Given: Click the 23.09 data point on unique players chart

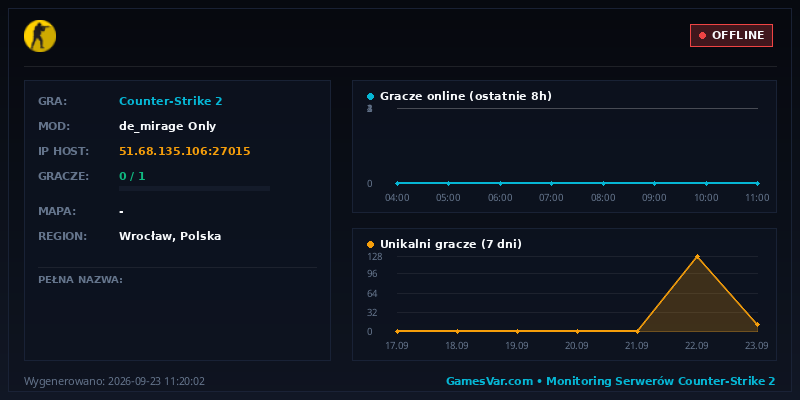Looking at the screenshot, I should point(758,324).
